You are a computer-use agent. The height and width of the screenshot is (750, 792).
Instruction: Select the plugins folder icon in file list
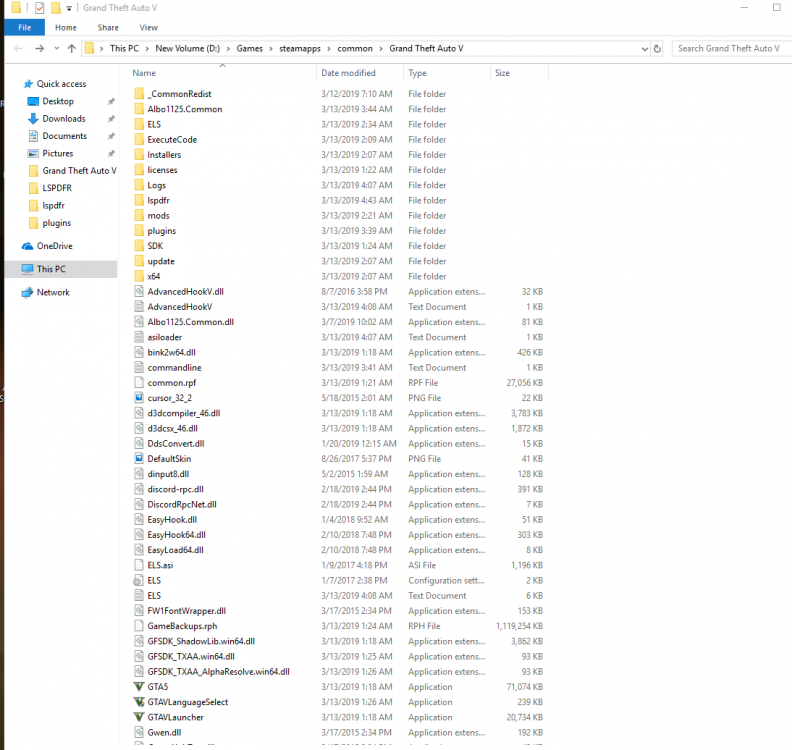[139, 230]
